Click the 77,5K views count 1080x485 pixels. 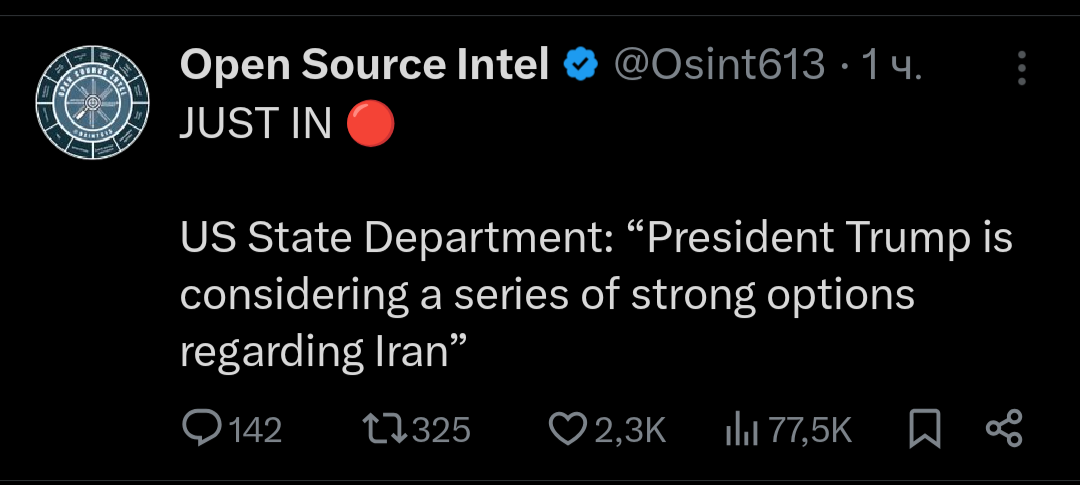pos(810,430)
